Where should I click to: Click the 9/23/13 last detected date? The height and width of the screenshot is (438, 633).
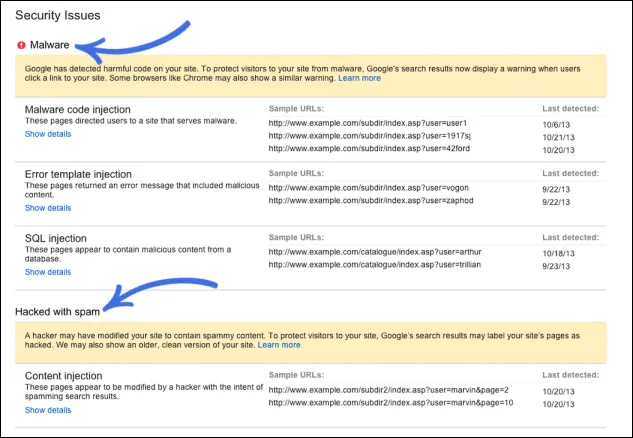(556, 266)
